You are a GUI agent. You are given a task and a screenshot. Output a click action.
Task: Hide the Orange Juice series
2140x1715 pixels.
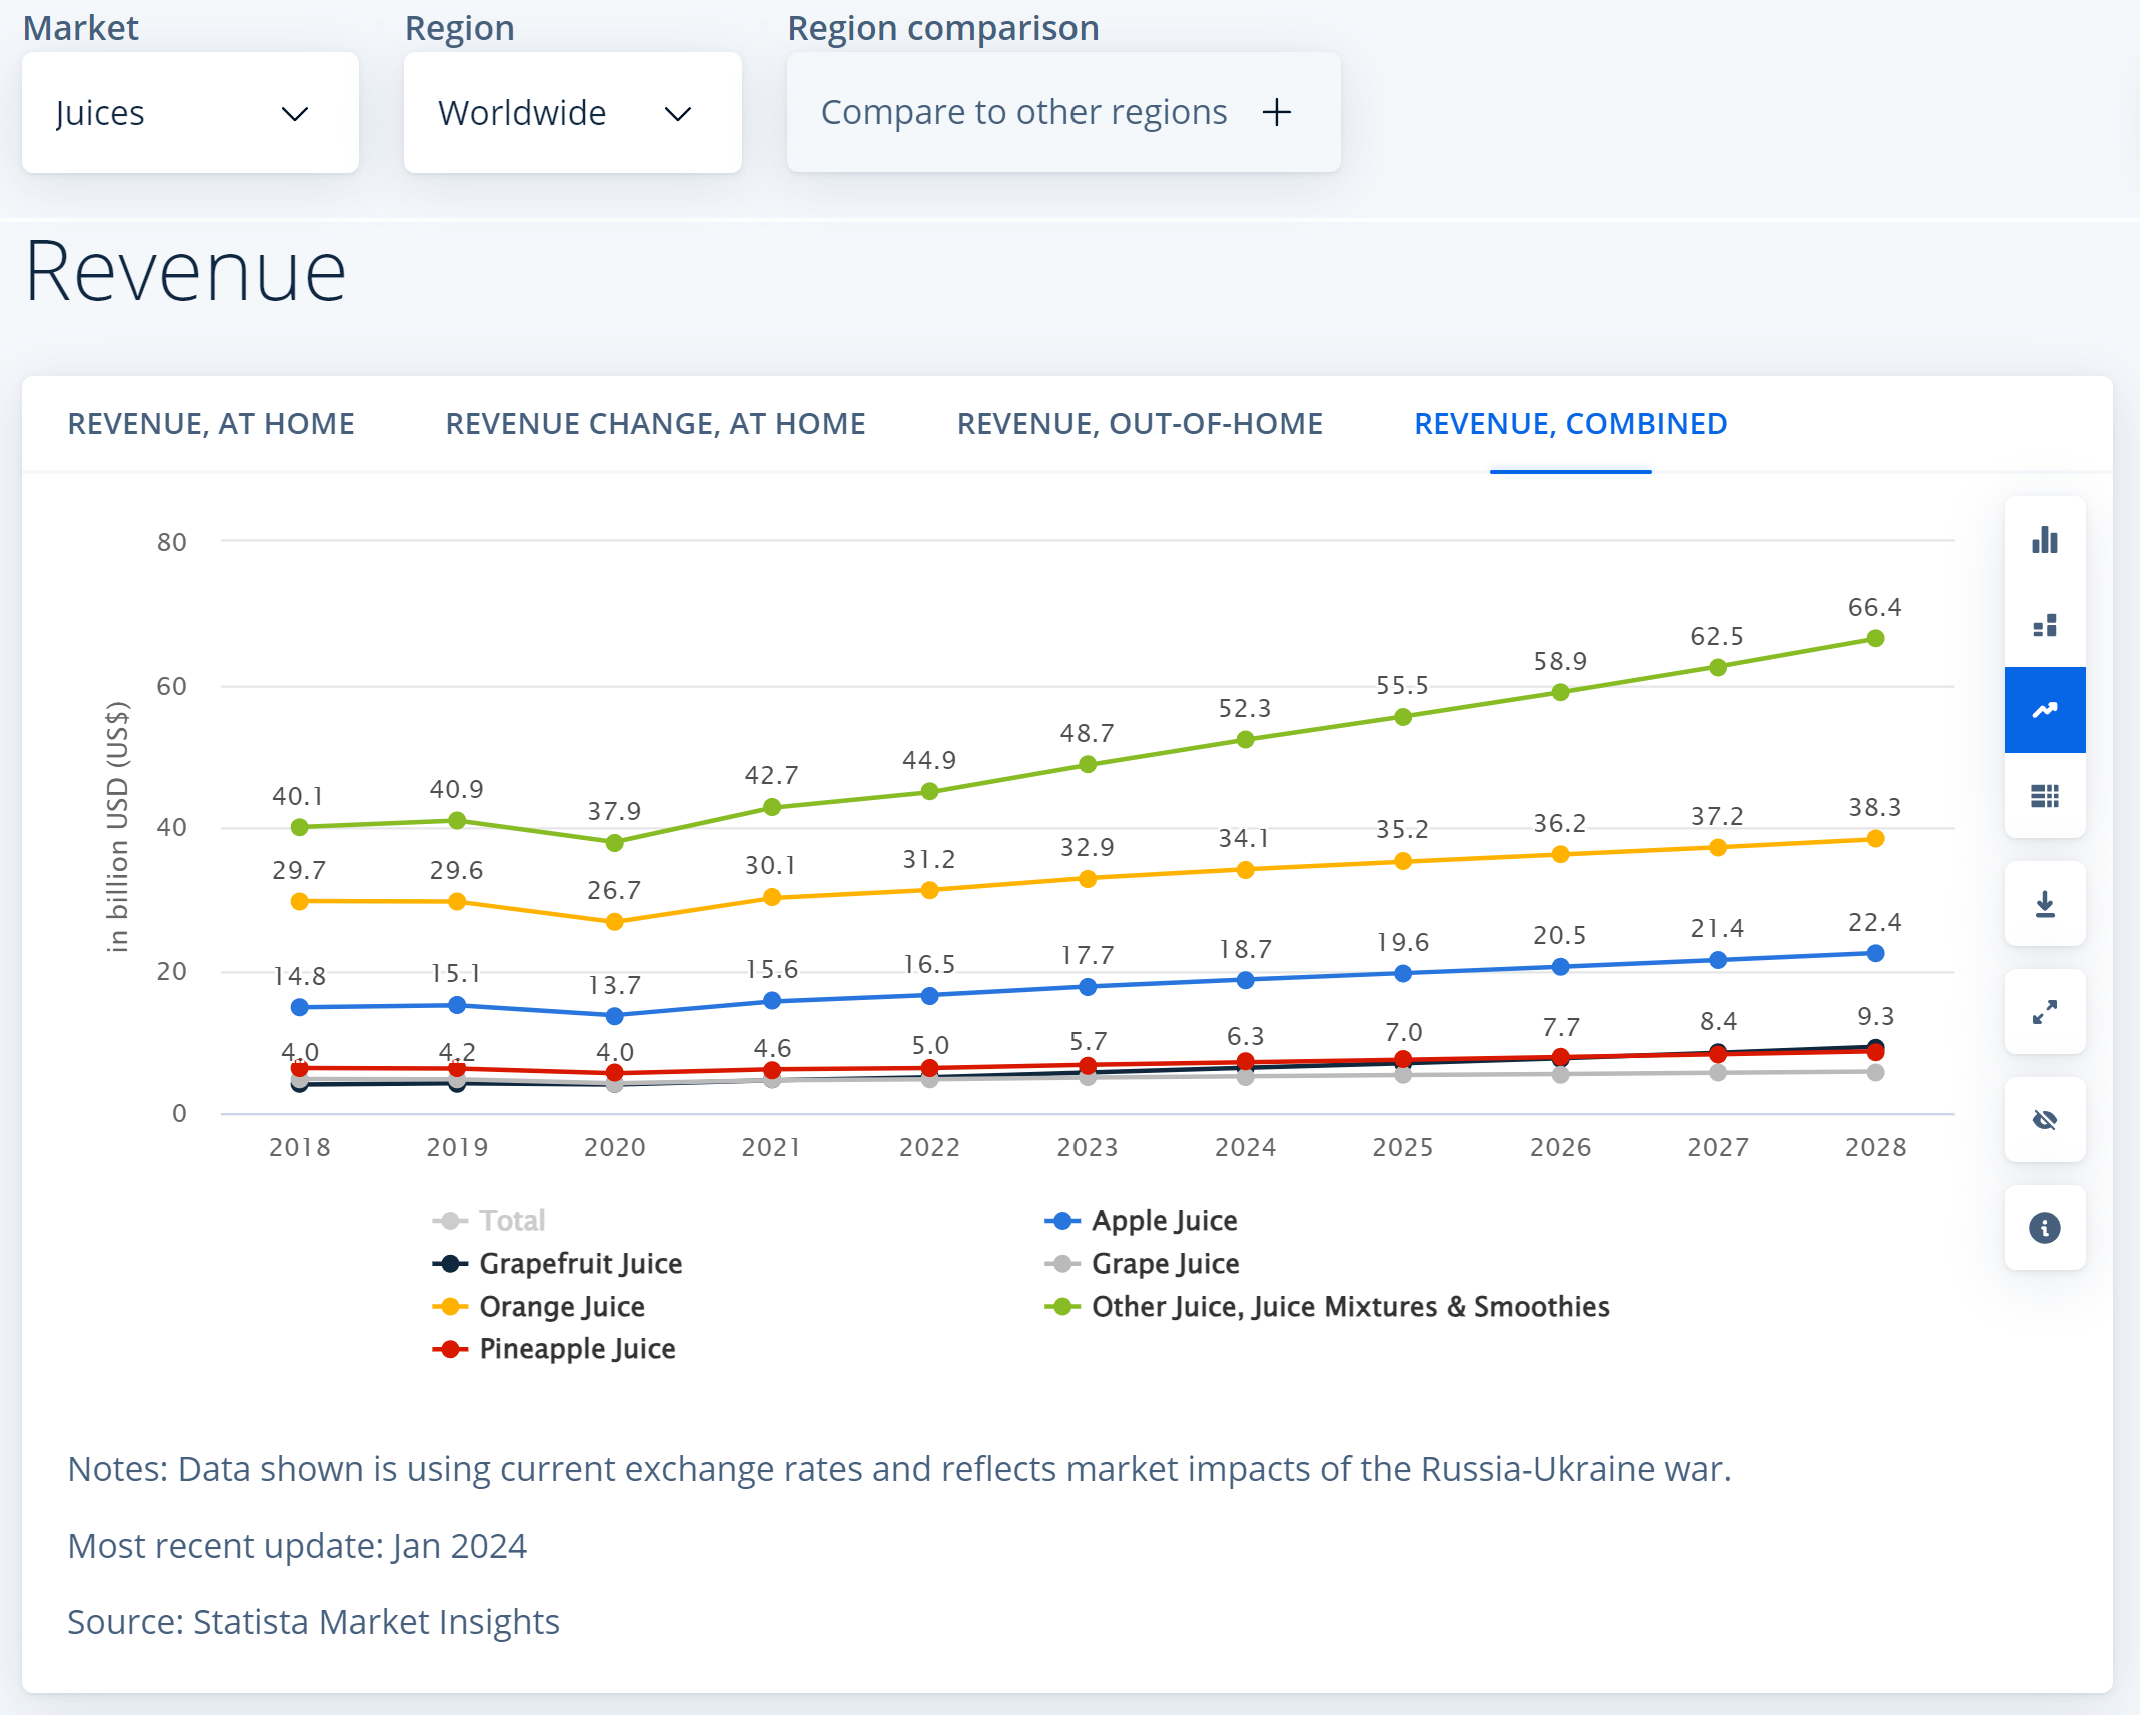tap(561, 1307)
